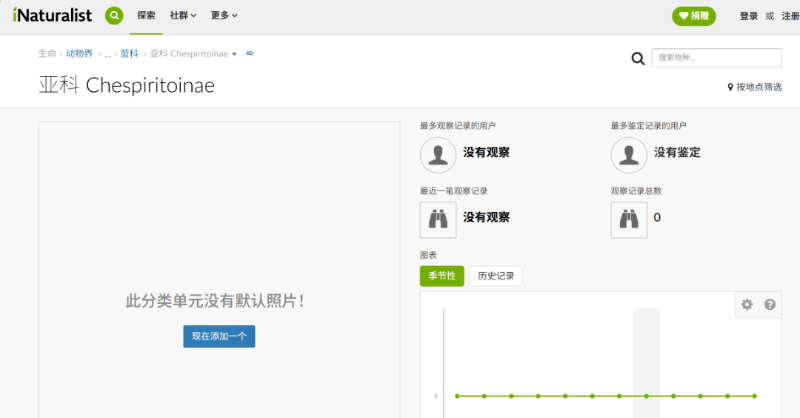
Task: Click the blue 现在添加一个 button
Action: click(219, 336)
